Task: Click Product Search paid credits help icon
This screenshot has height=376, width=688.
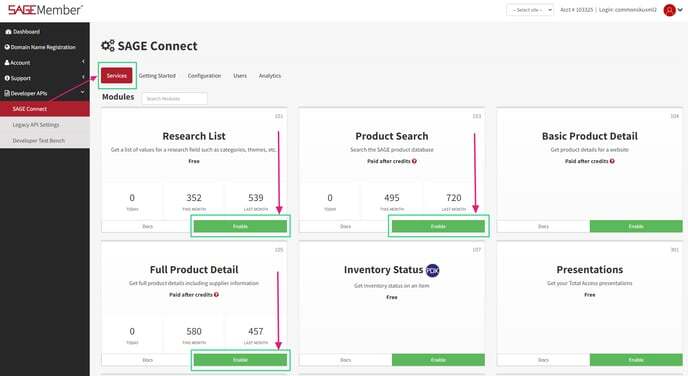Action: [414, 161]
